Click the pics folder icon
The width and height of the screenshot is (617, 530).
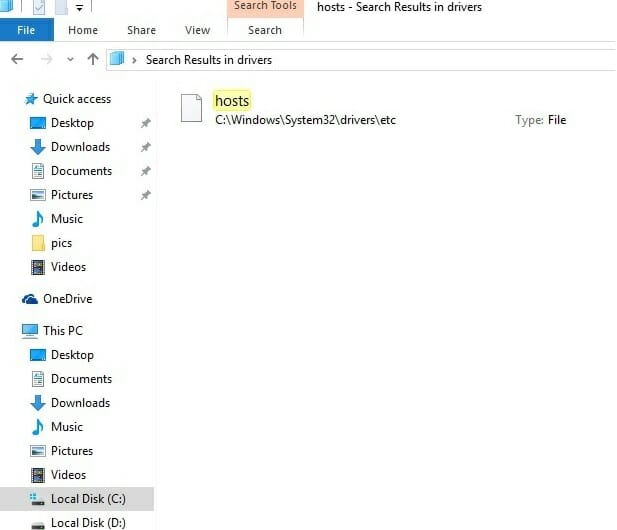pyautogui.click(x=38, y=243)
